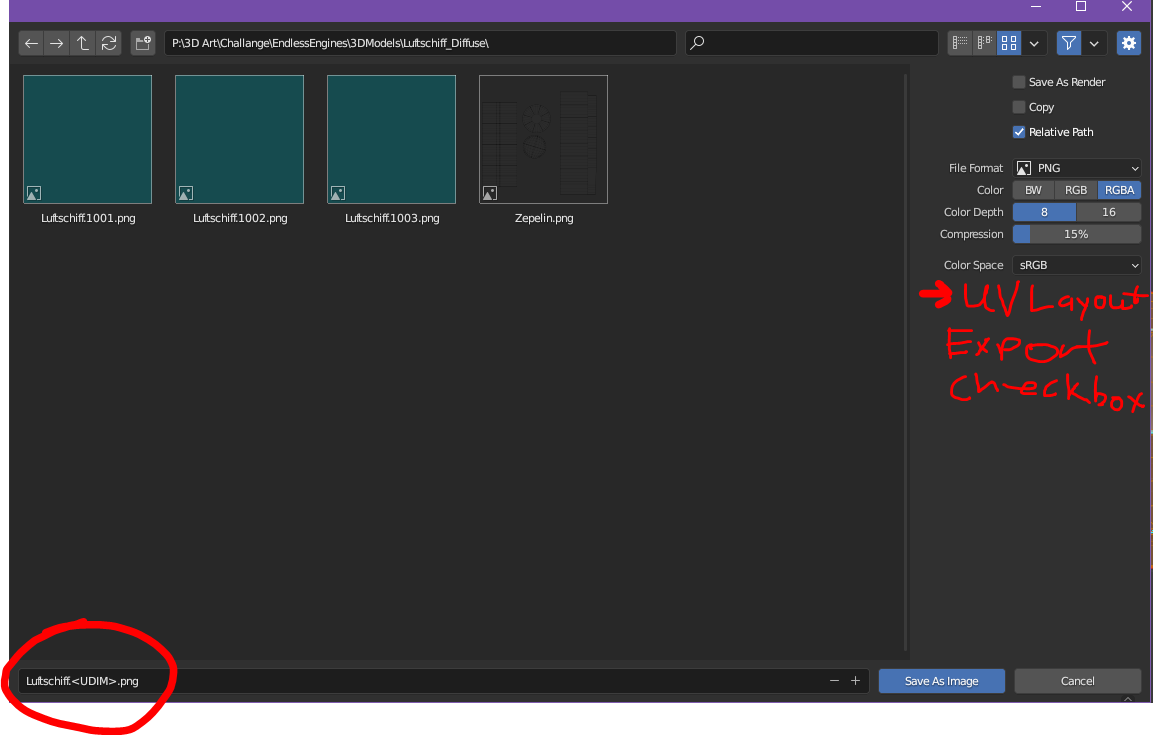The width and height of the screenshot is (1153, 735).
Task: Click file name field Luftschiff.<UDIM>.png
Action: (443, 681)
